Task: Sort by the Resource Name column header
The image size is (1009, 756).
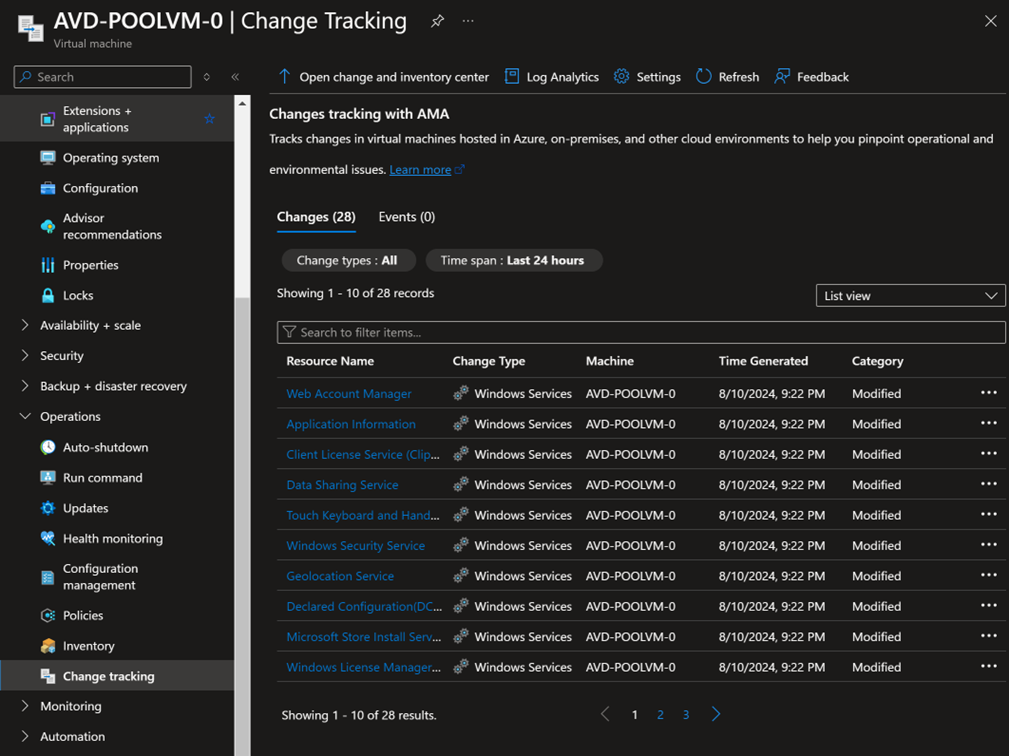Action: coord(330,361)
